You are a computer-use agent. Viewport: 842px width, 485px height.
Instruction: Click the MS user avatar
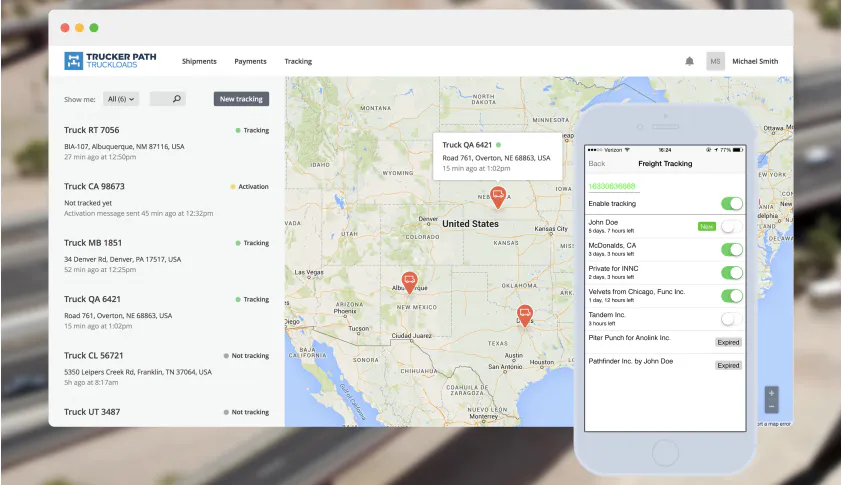pyautogui.click(x=715, y=61)
